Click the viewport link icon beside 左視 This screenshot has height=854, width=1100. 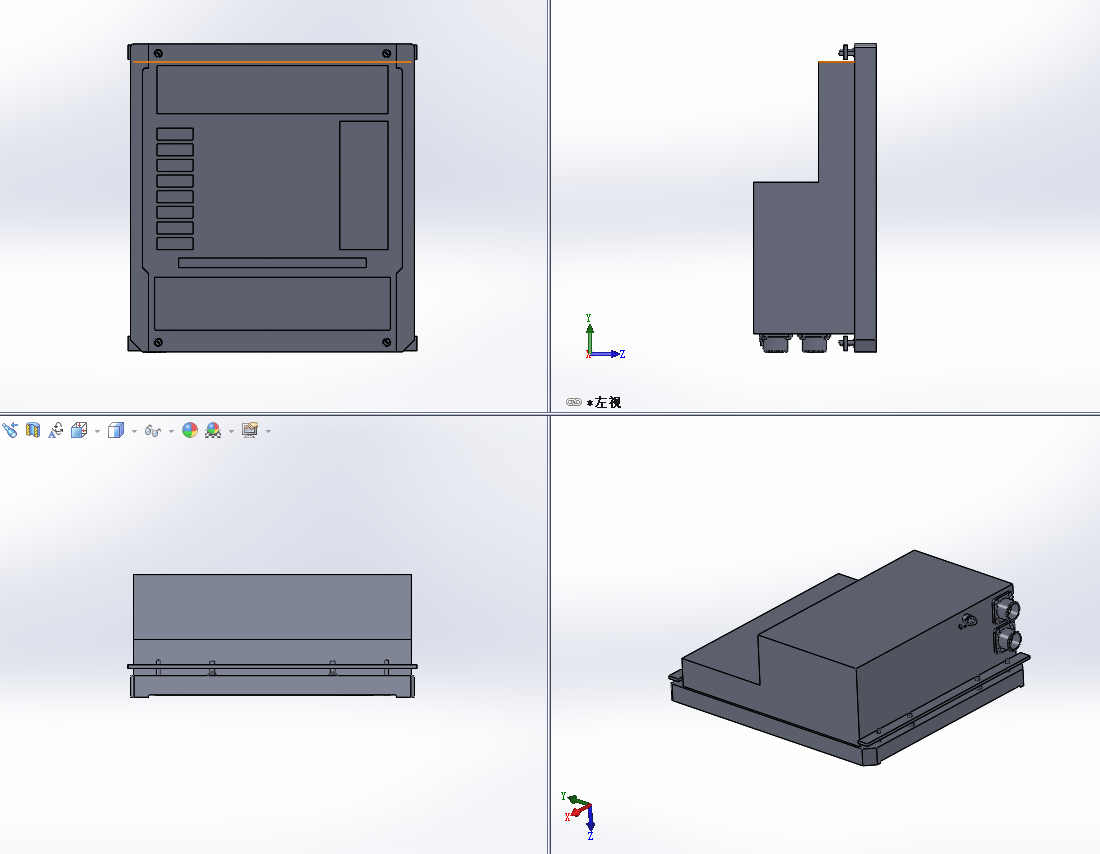[x=574, y=402]
